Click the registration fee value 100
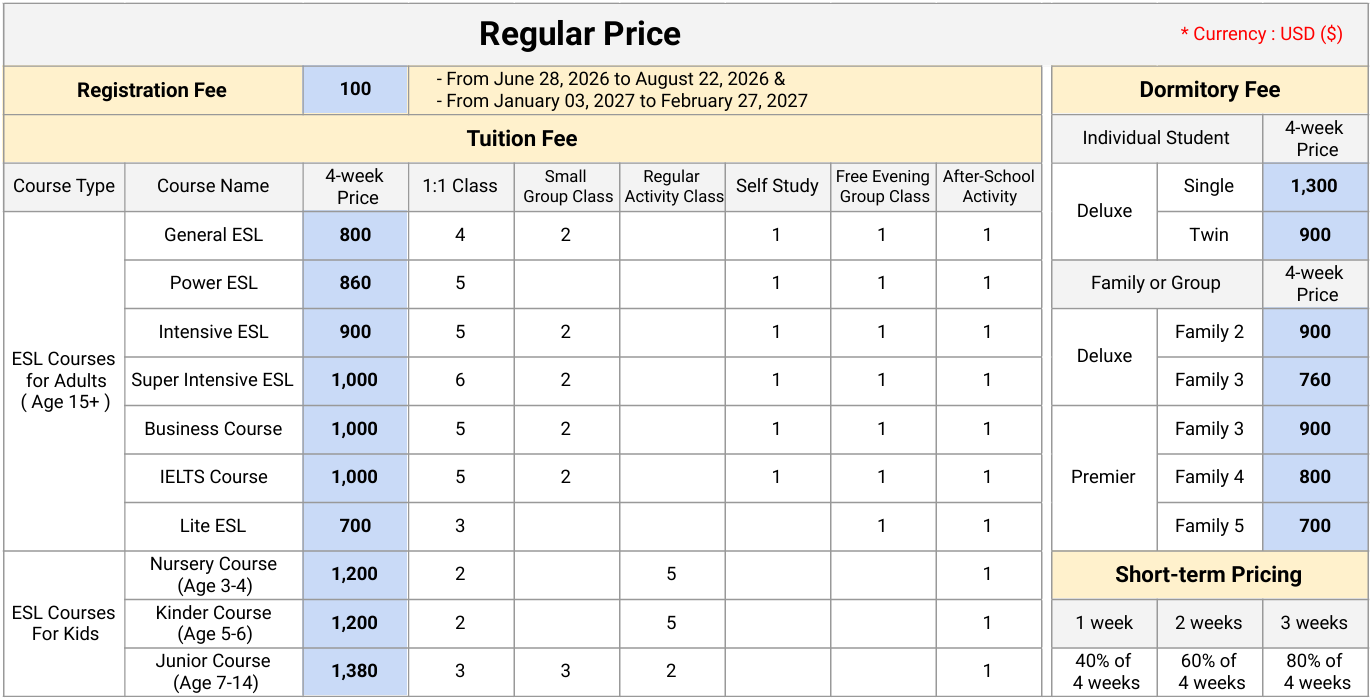This screenshot has height=700, width=1372. click(x=355, y=90)
